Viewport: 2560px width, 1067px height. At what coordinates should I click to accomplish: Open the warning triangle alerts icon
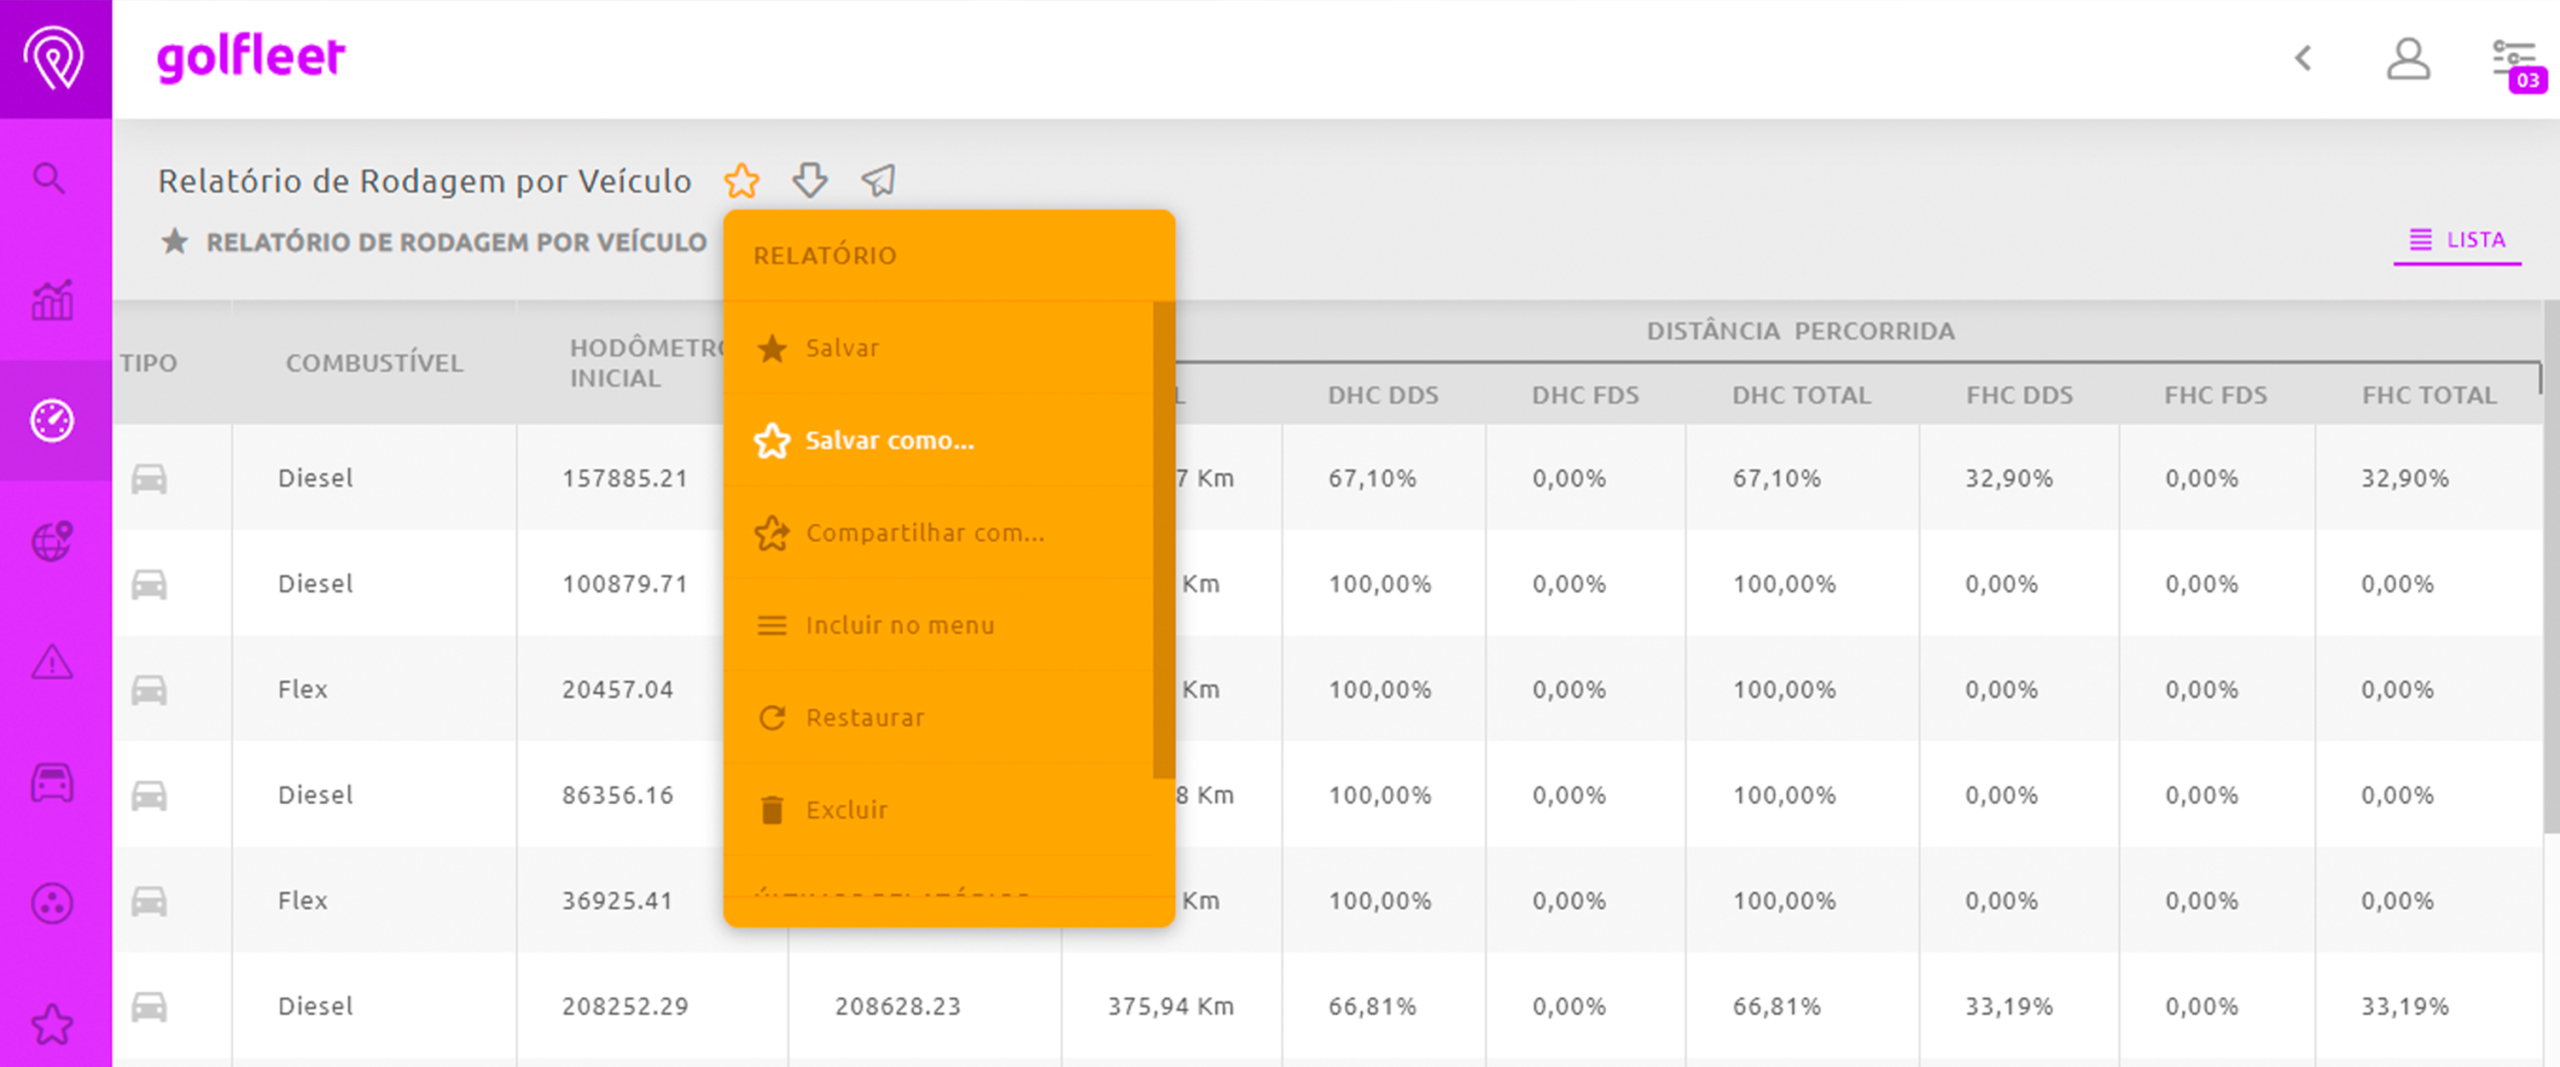(x=52, y=662)
